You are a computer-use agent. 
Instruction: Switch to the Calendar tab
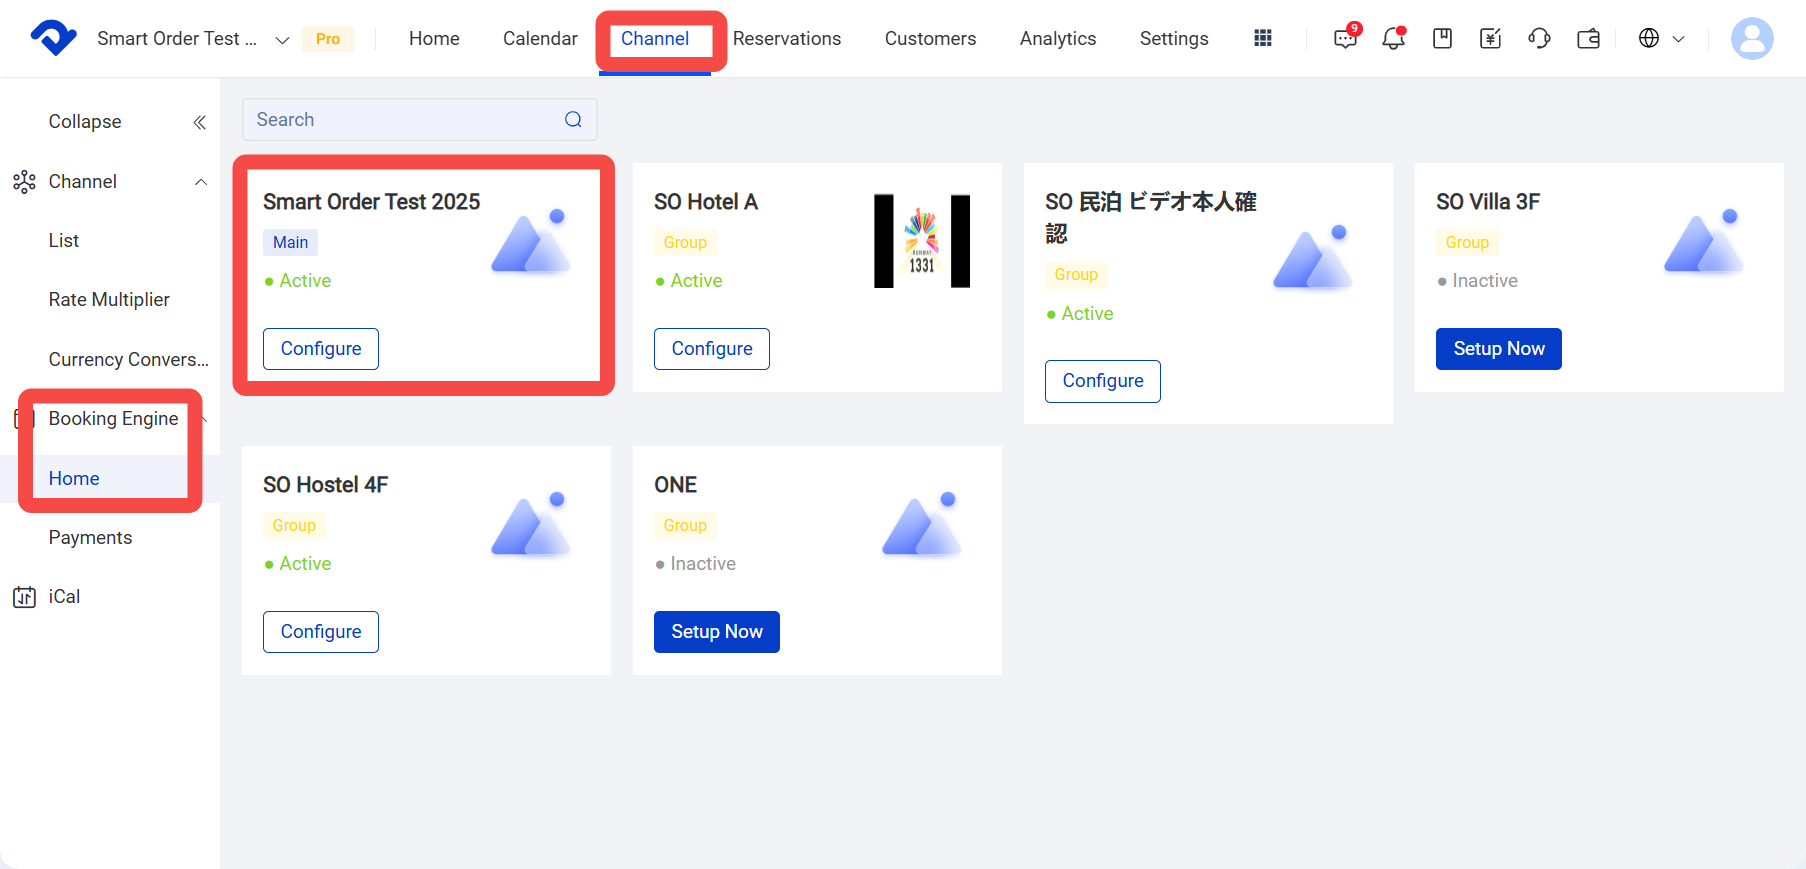coord(540,38)
